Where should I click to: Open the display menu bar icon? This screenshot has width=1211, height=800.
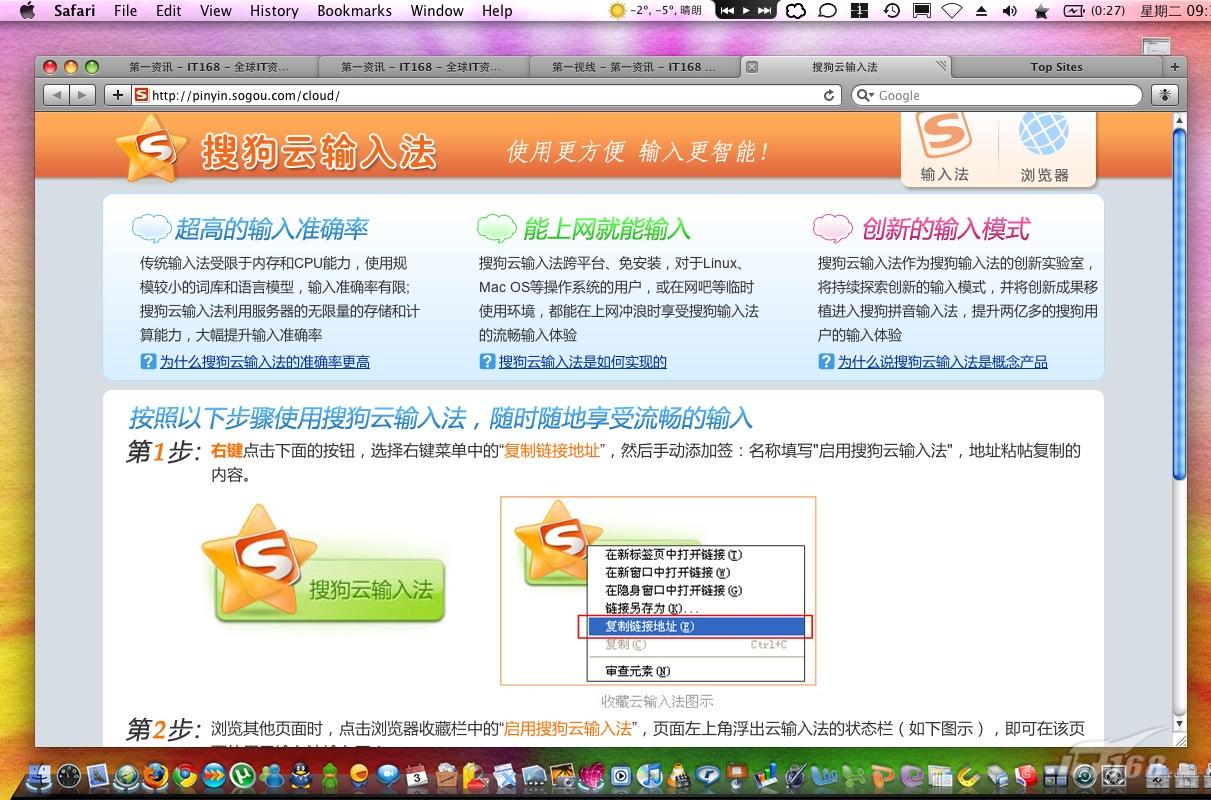pyautogui.click(x=921, y=11)
